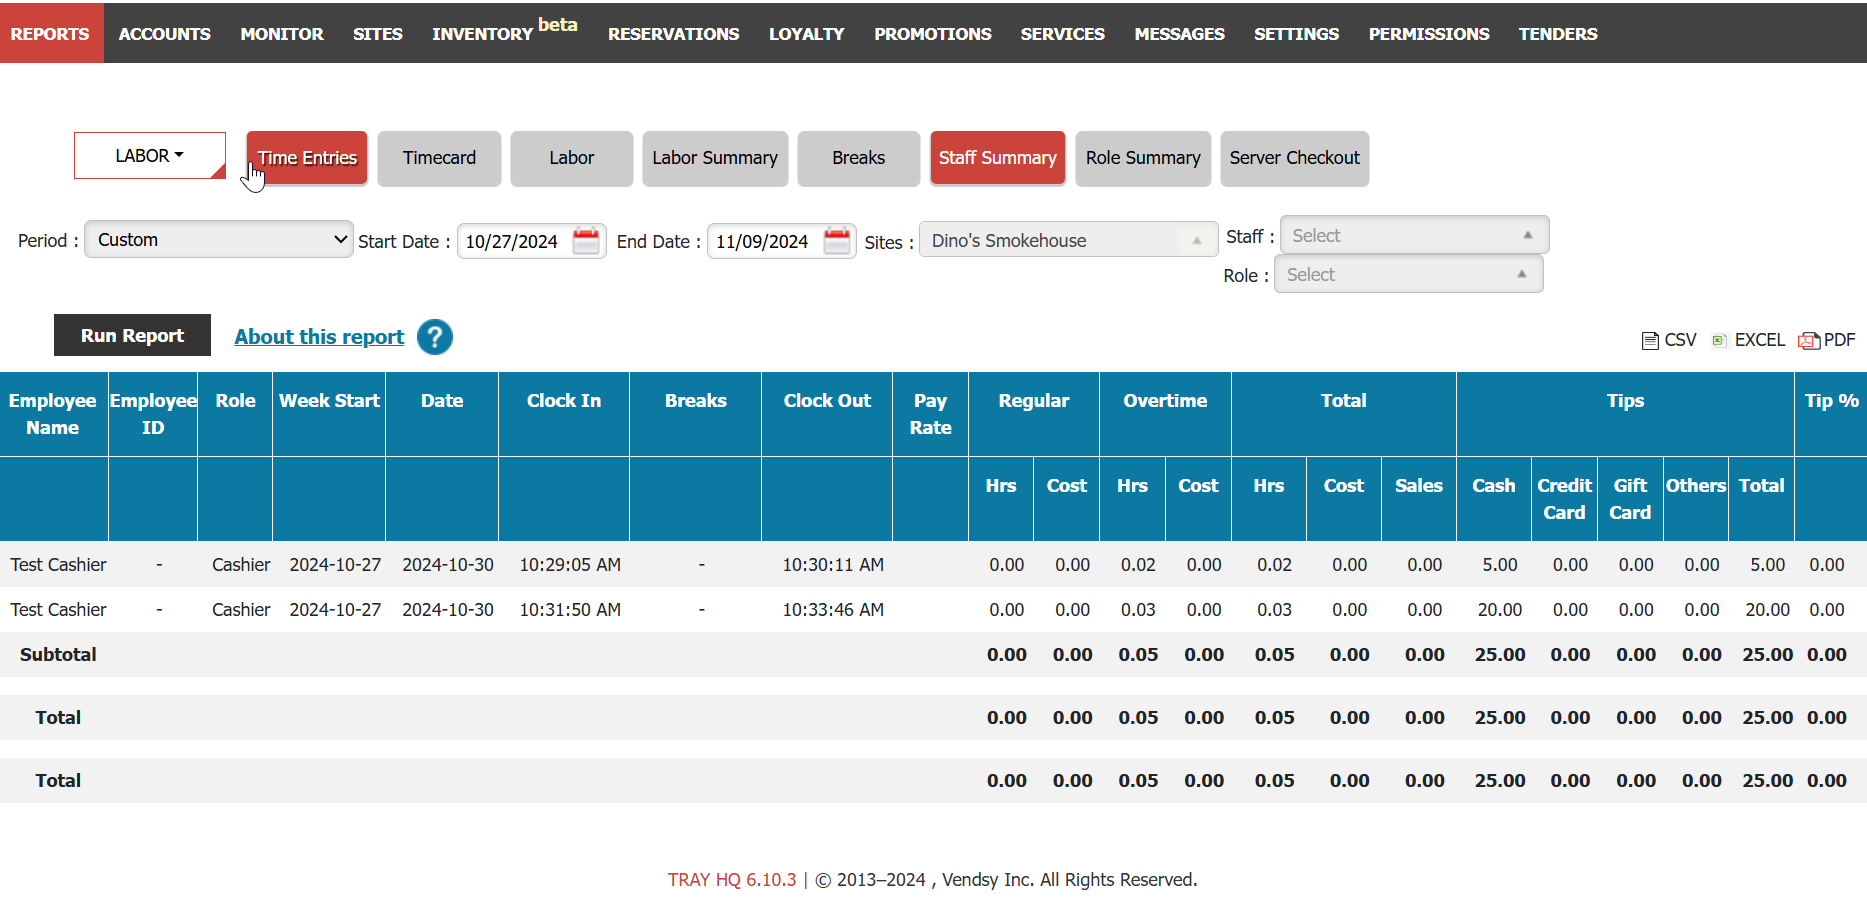
Task: Export report to Excel
Action: [x=1748, y=340]
